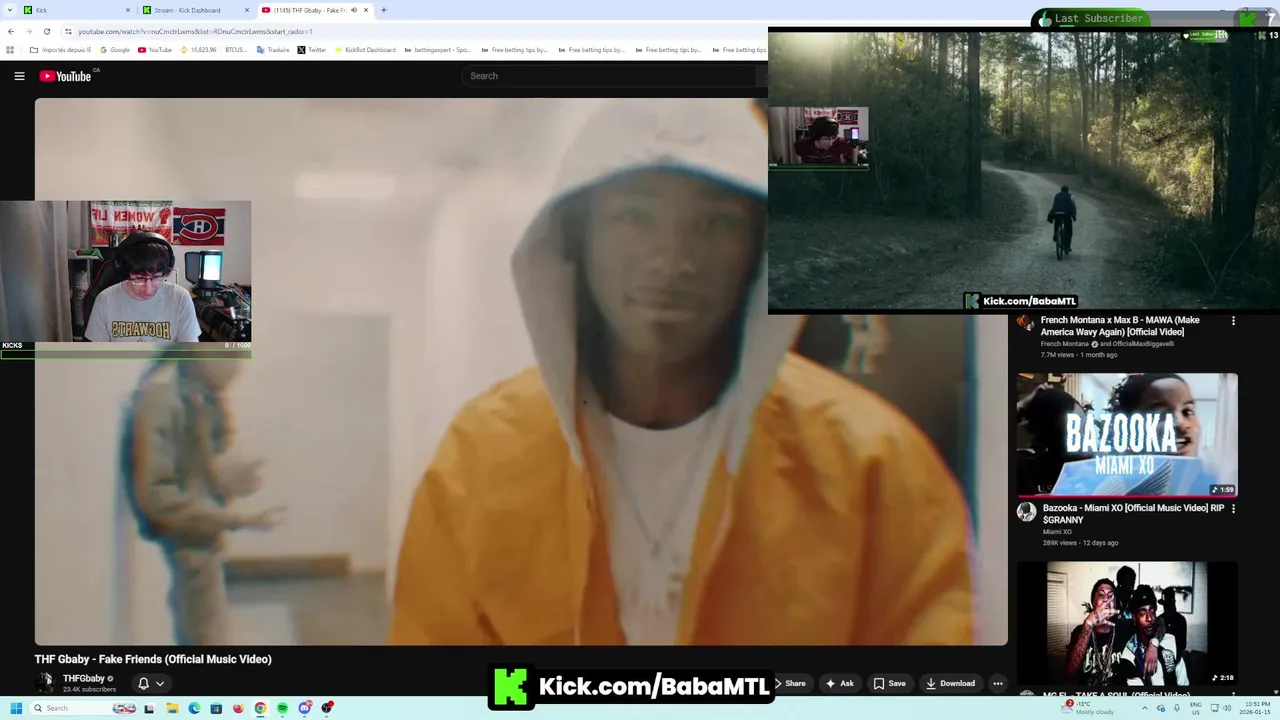The height and width of the screenshot is (720, 1280).
Task: Expand the tab search dropdown arrow
Action: [9, 10]
